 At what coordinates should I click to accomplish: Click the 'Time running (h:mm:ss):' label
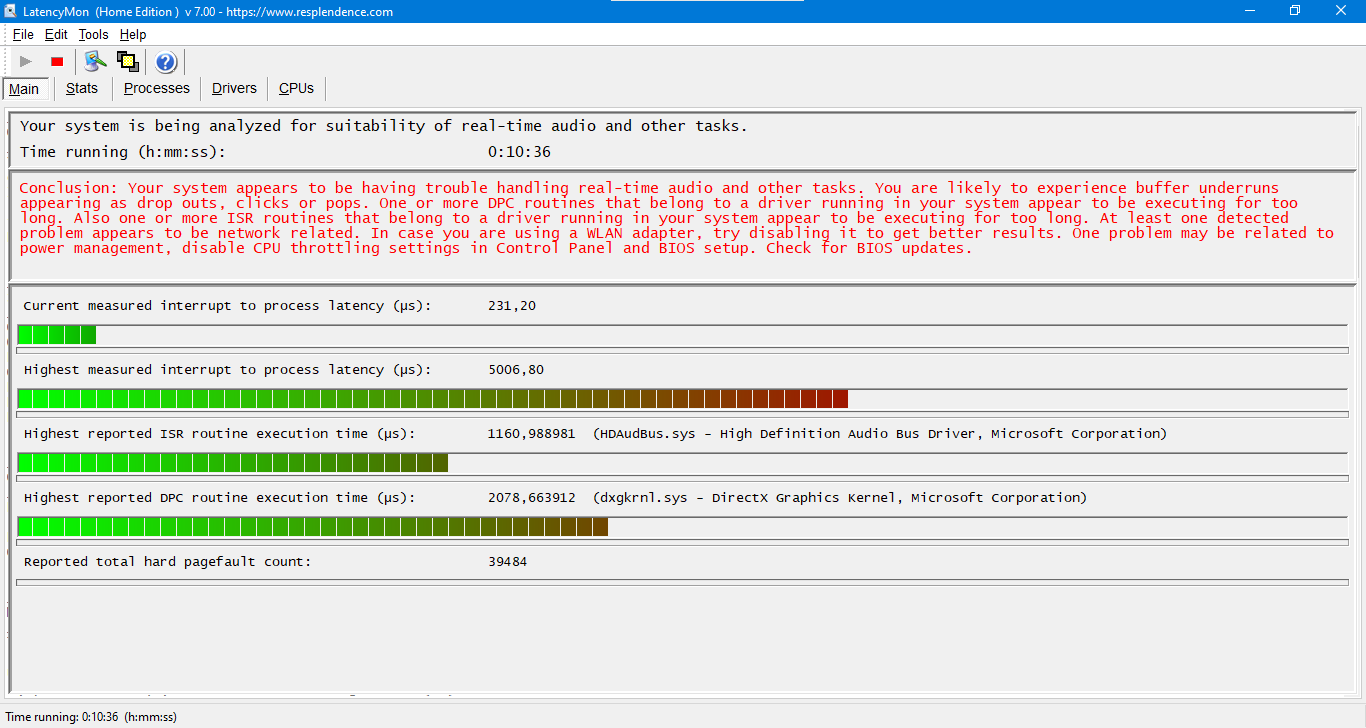123,152
